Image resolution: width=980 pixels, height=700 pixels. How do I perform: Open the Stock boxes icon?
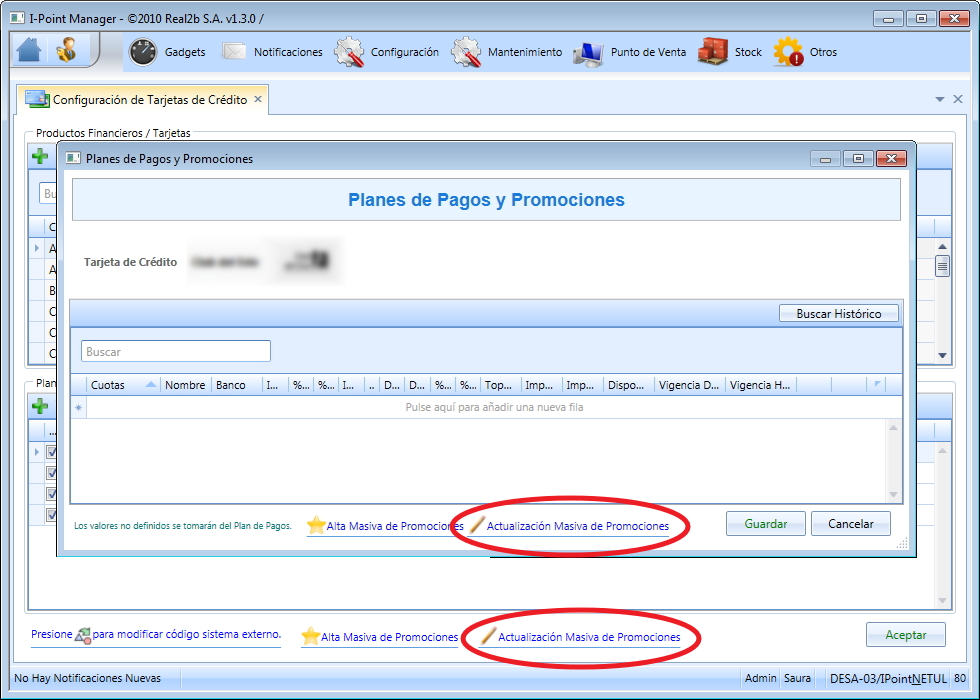click(713, 51)
